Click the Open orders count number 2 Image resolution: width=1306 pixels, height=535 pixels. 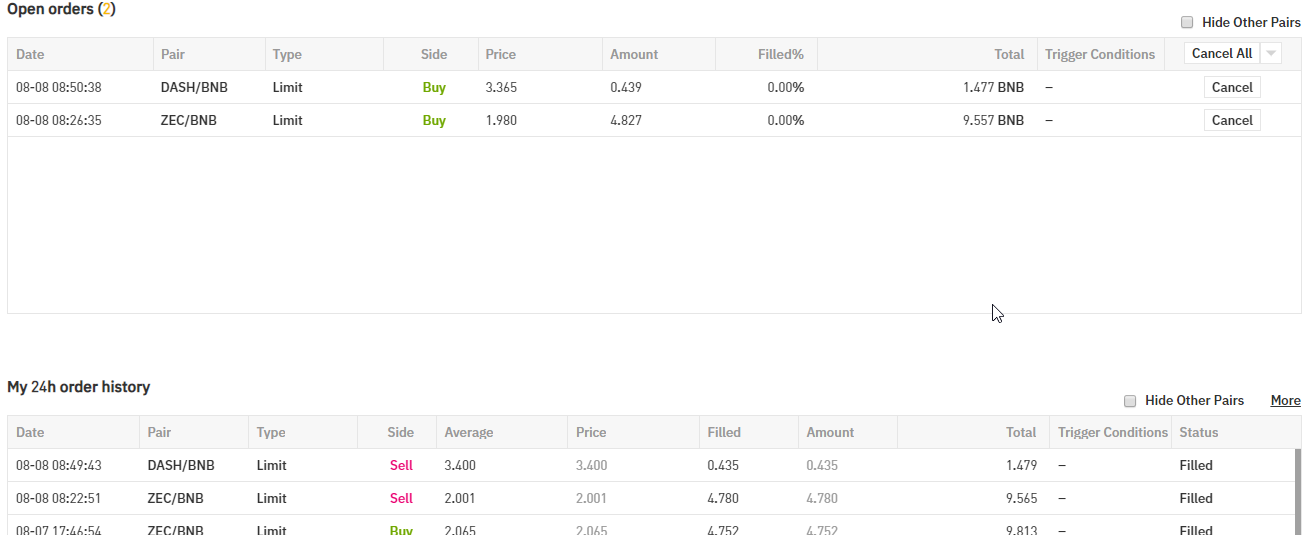[x=107, y=8]
